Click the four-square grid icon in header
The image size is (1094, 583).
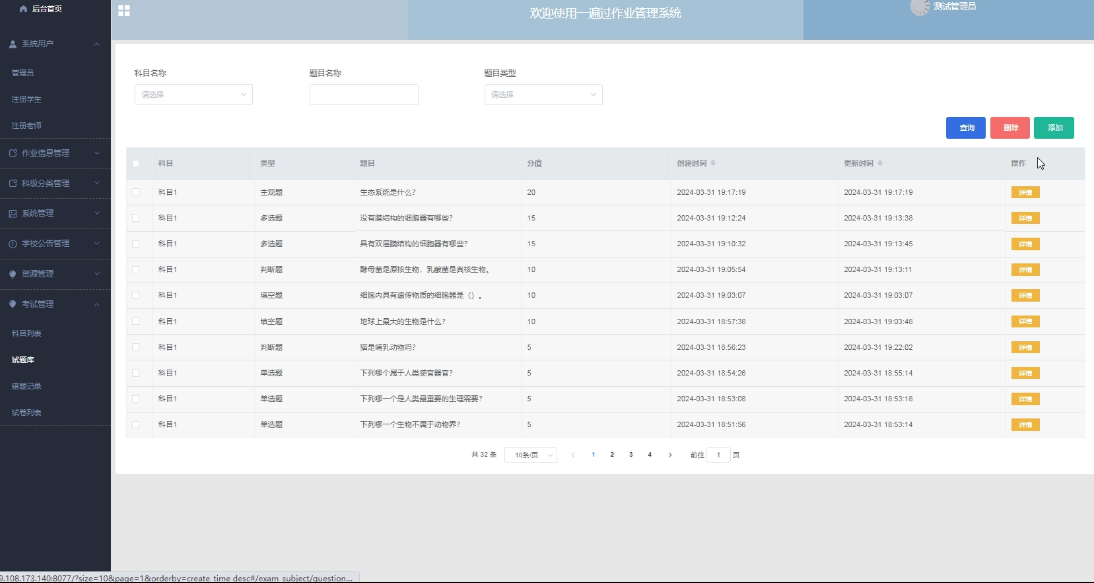123,10
